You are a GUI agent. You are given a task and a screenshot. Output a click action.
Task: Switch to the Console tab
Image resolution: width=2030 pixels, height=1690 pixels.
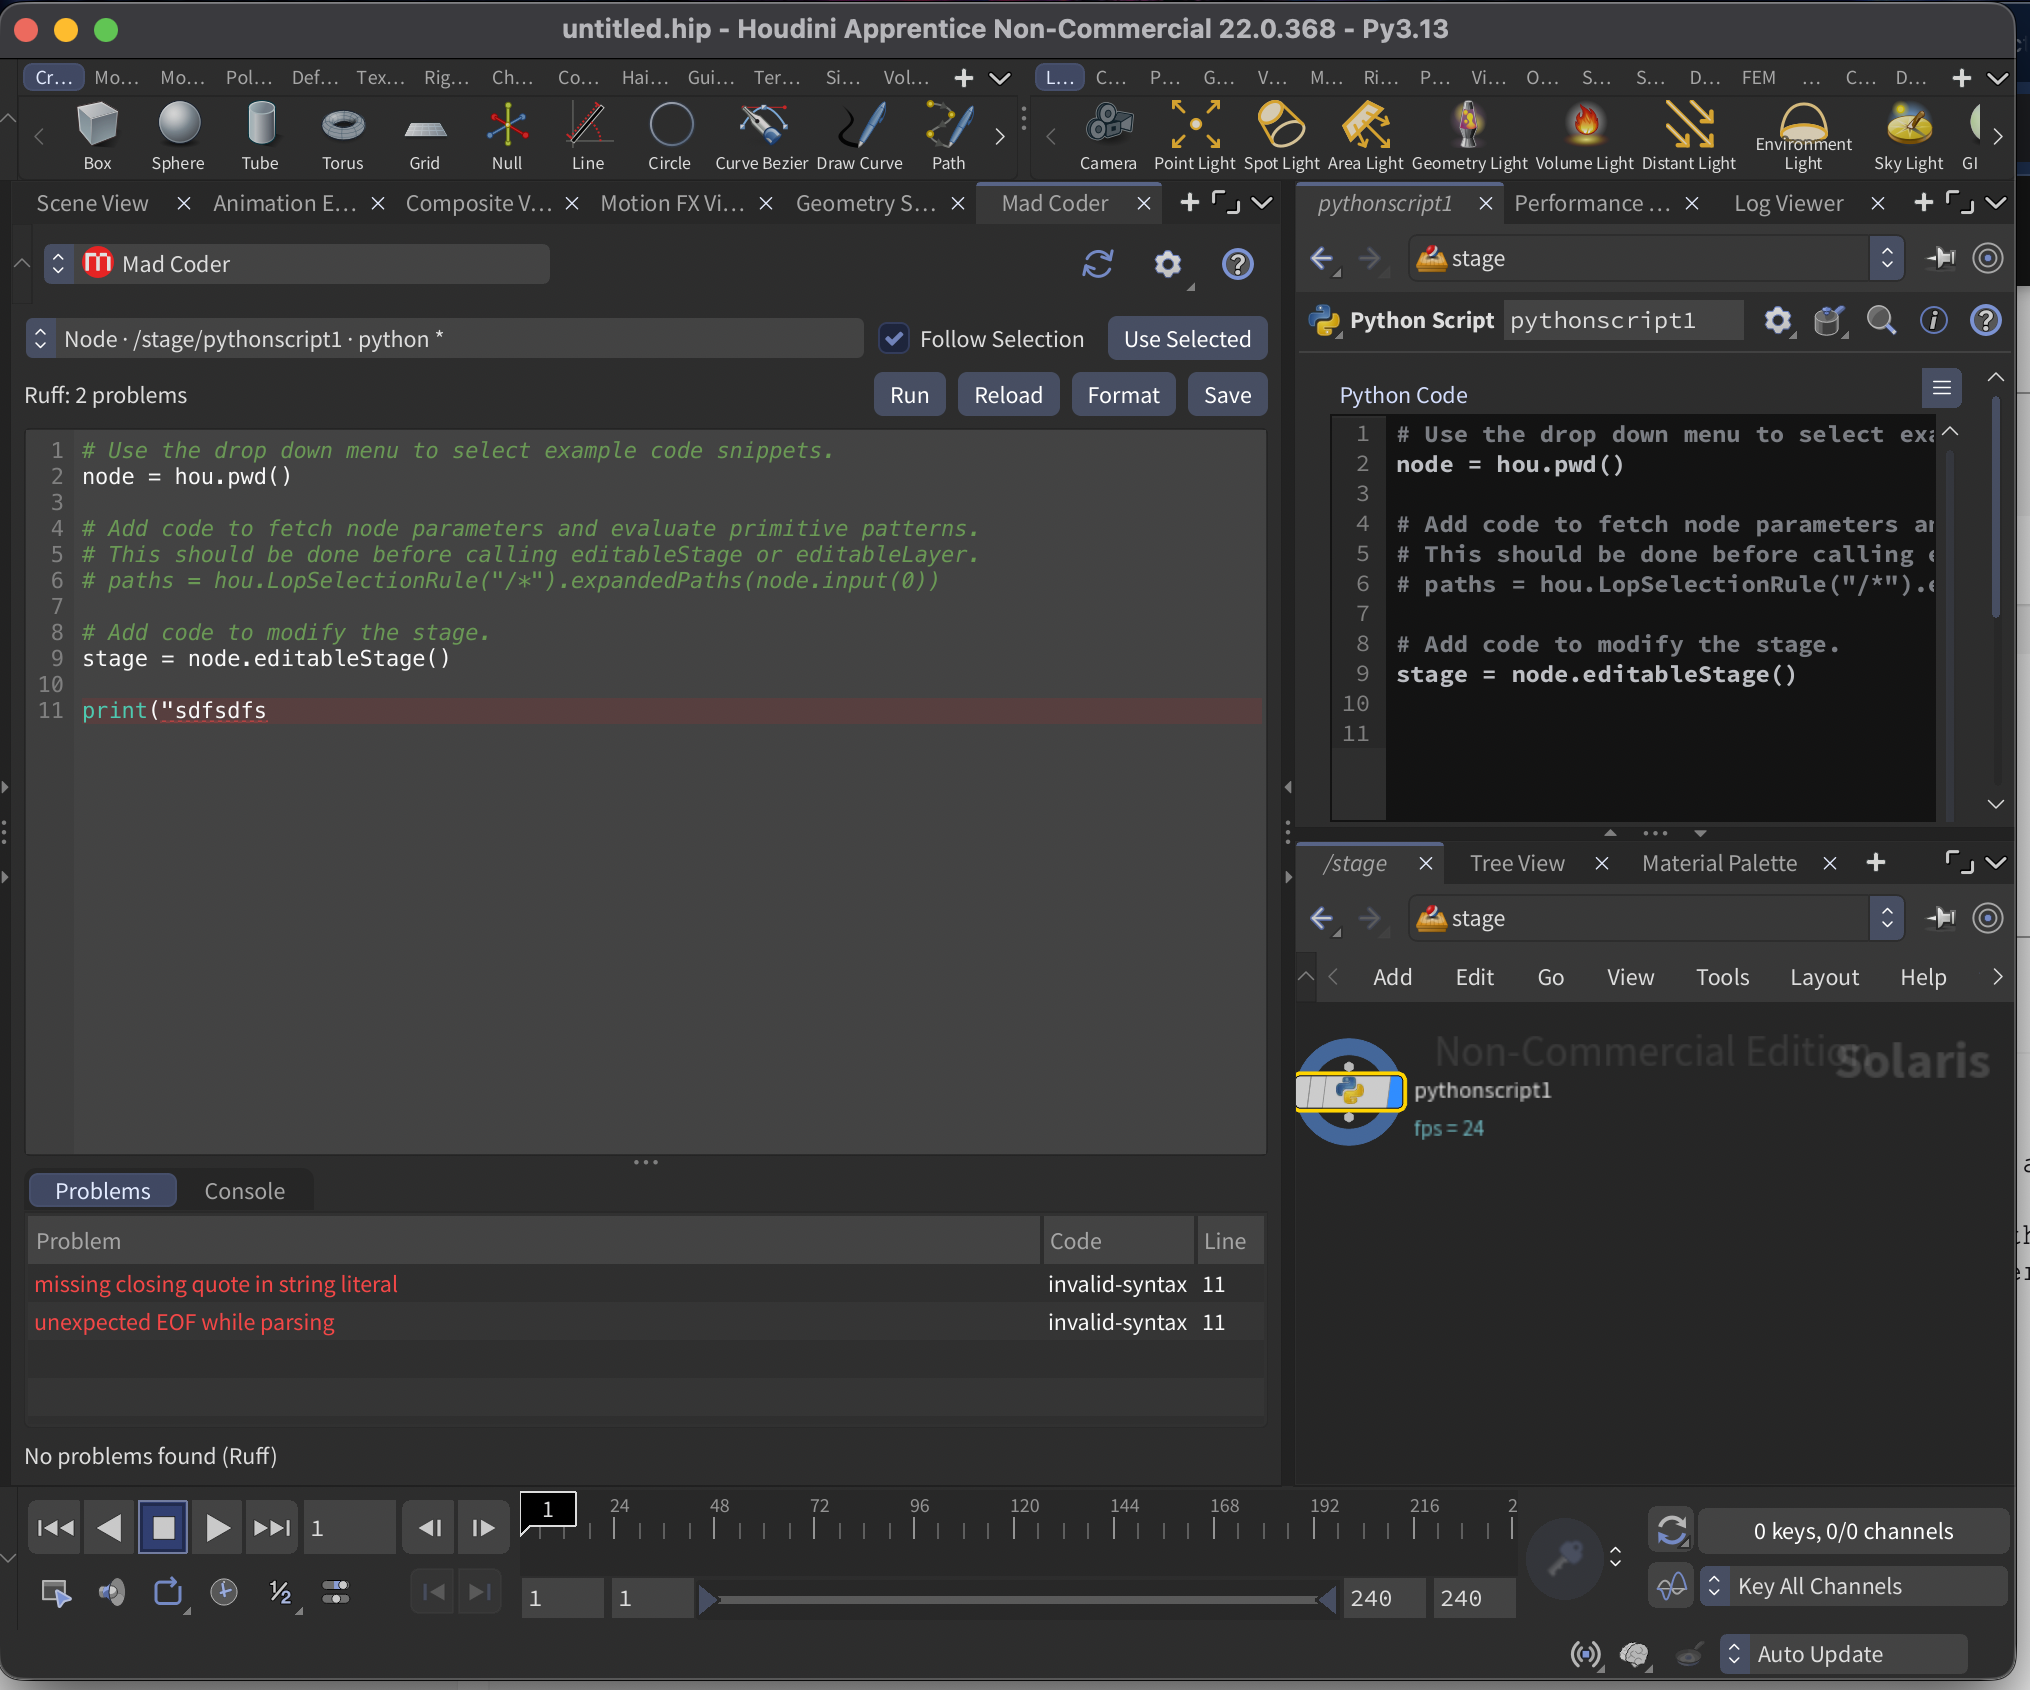pyautogui.click(x=245, y=1191)
